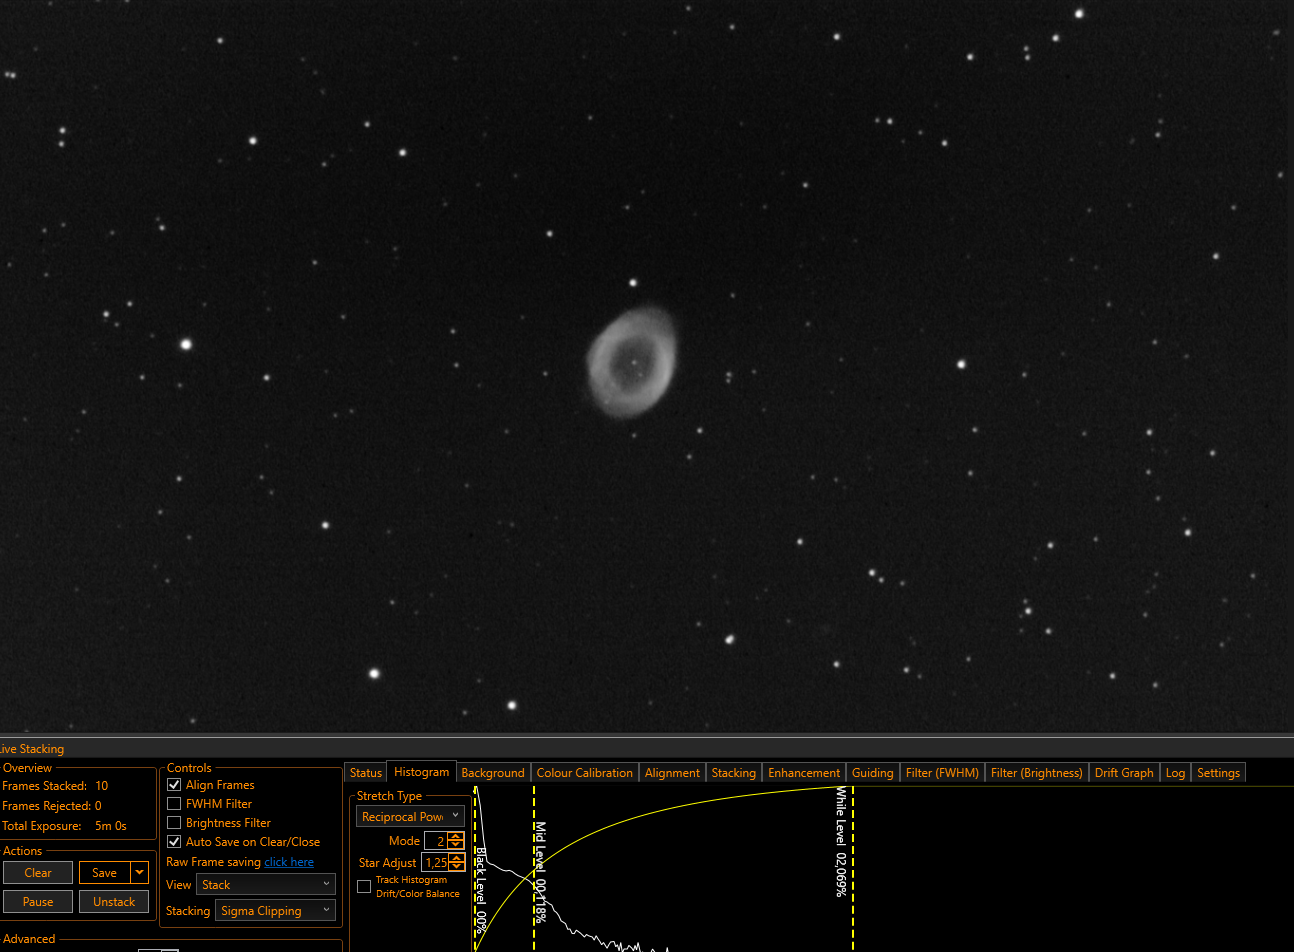The image size is (1294, 952).
Task: Select the Black Level histogram marker line
Action: click(x=475, y=868)
